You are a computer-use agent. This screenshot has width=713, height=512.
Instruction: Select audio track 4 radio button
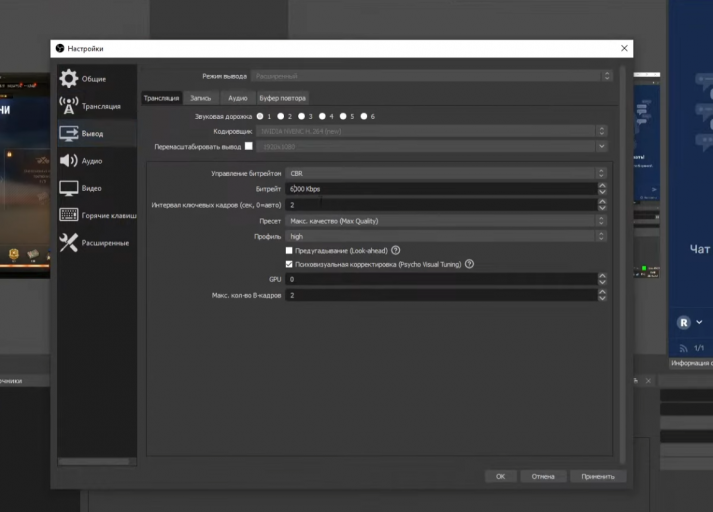[322, 116]
